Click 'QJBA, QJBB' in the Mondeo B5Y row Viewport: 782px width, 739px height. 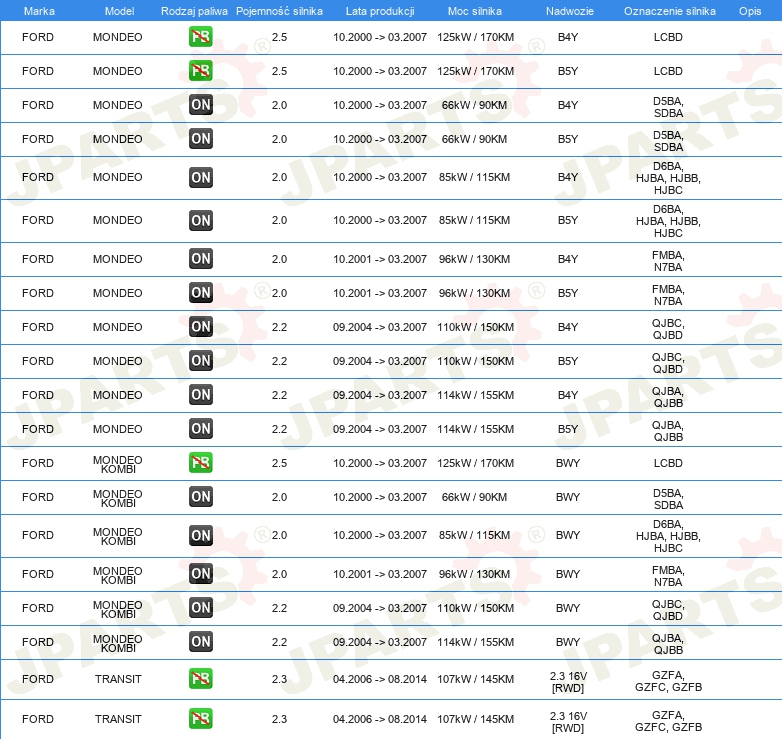(x=668, y=431)
